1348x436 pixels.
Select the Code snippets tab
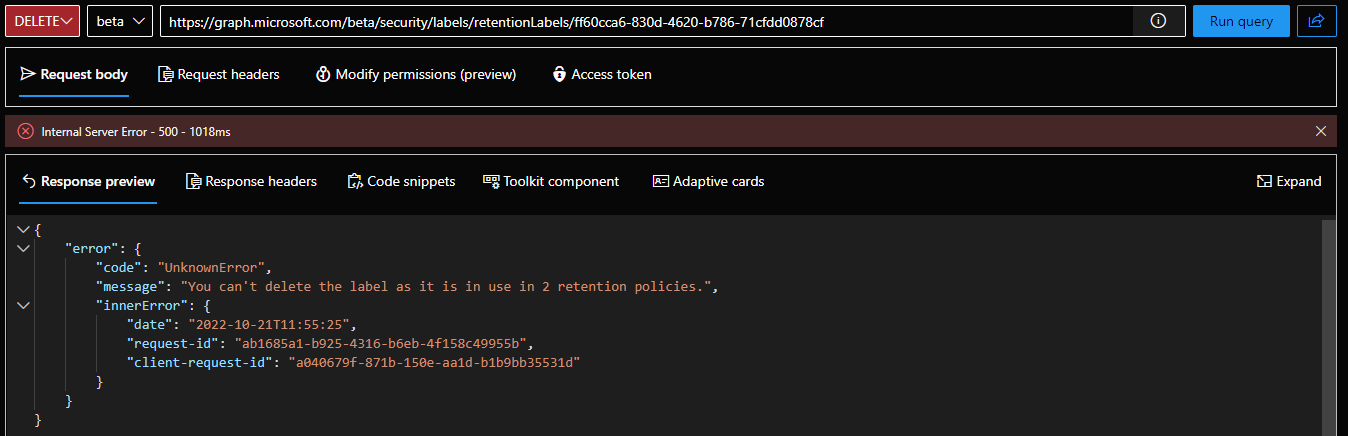click(x=401, y=181)
